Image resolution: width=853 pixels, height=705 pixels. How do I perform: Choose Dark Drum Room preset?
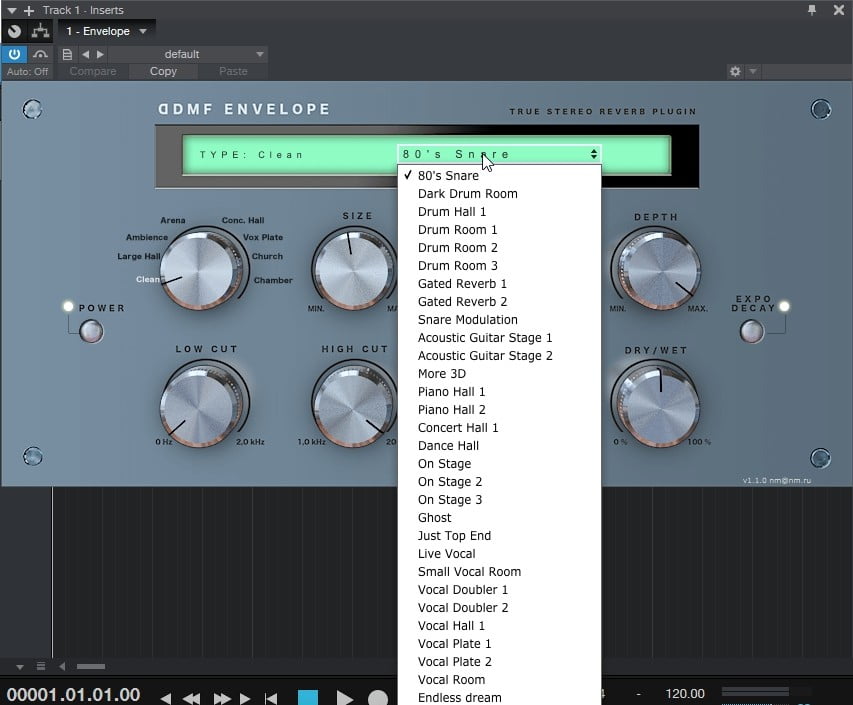[x=499, y=194]
